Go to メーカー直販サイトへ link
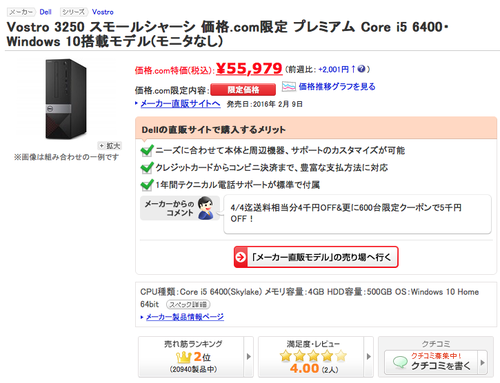This screenshot has width=500, height=383. click(x=180, y=104)
